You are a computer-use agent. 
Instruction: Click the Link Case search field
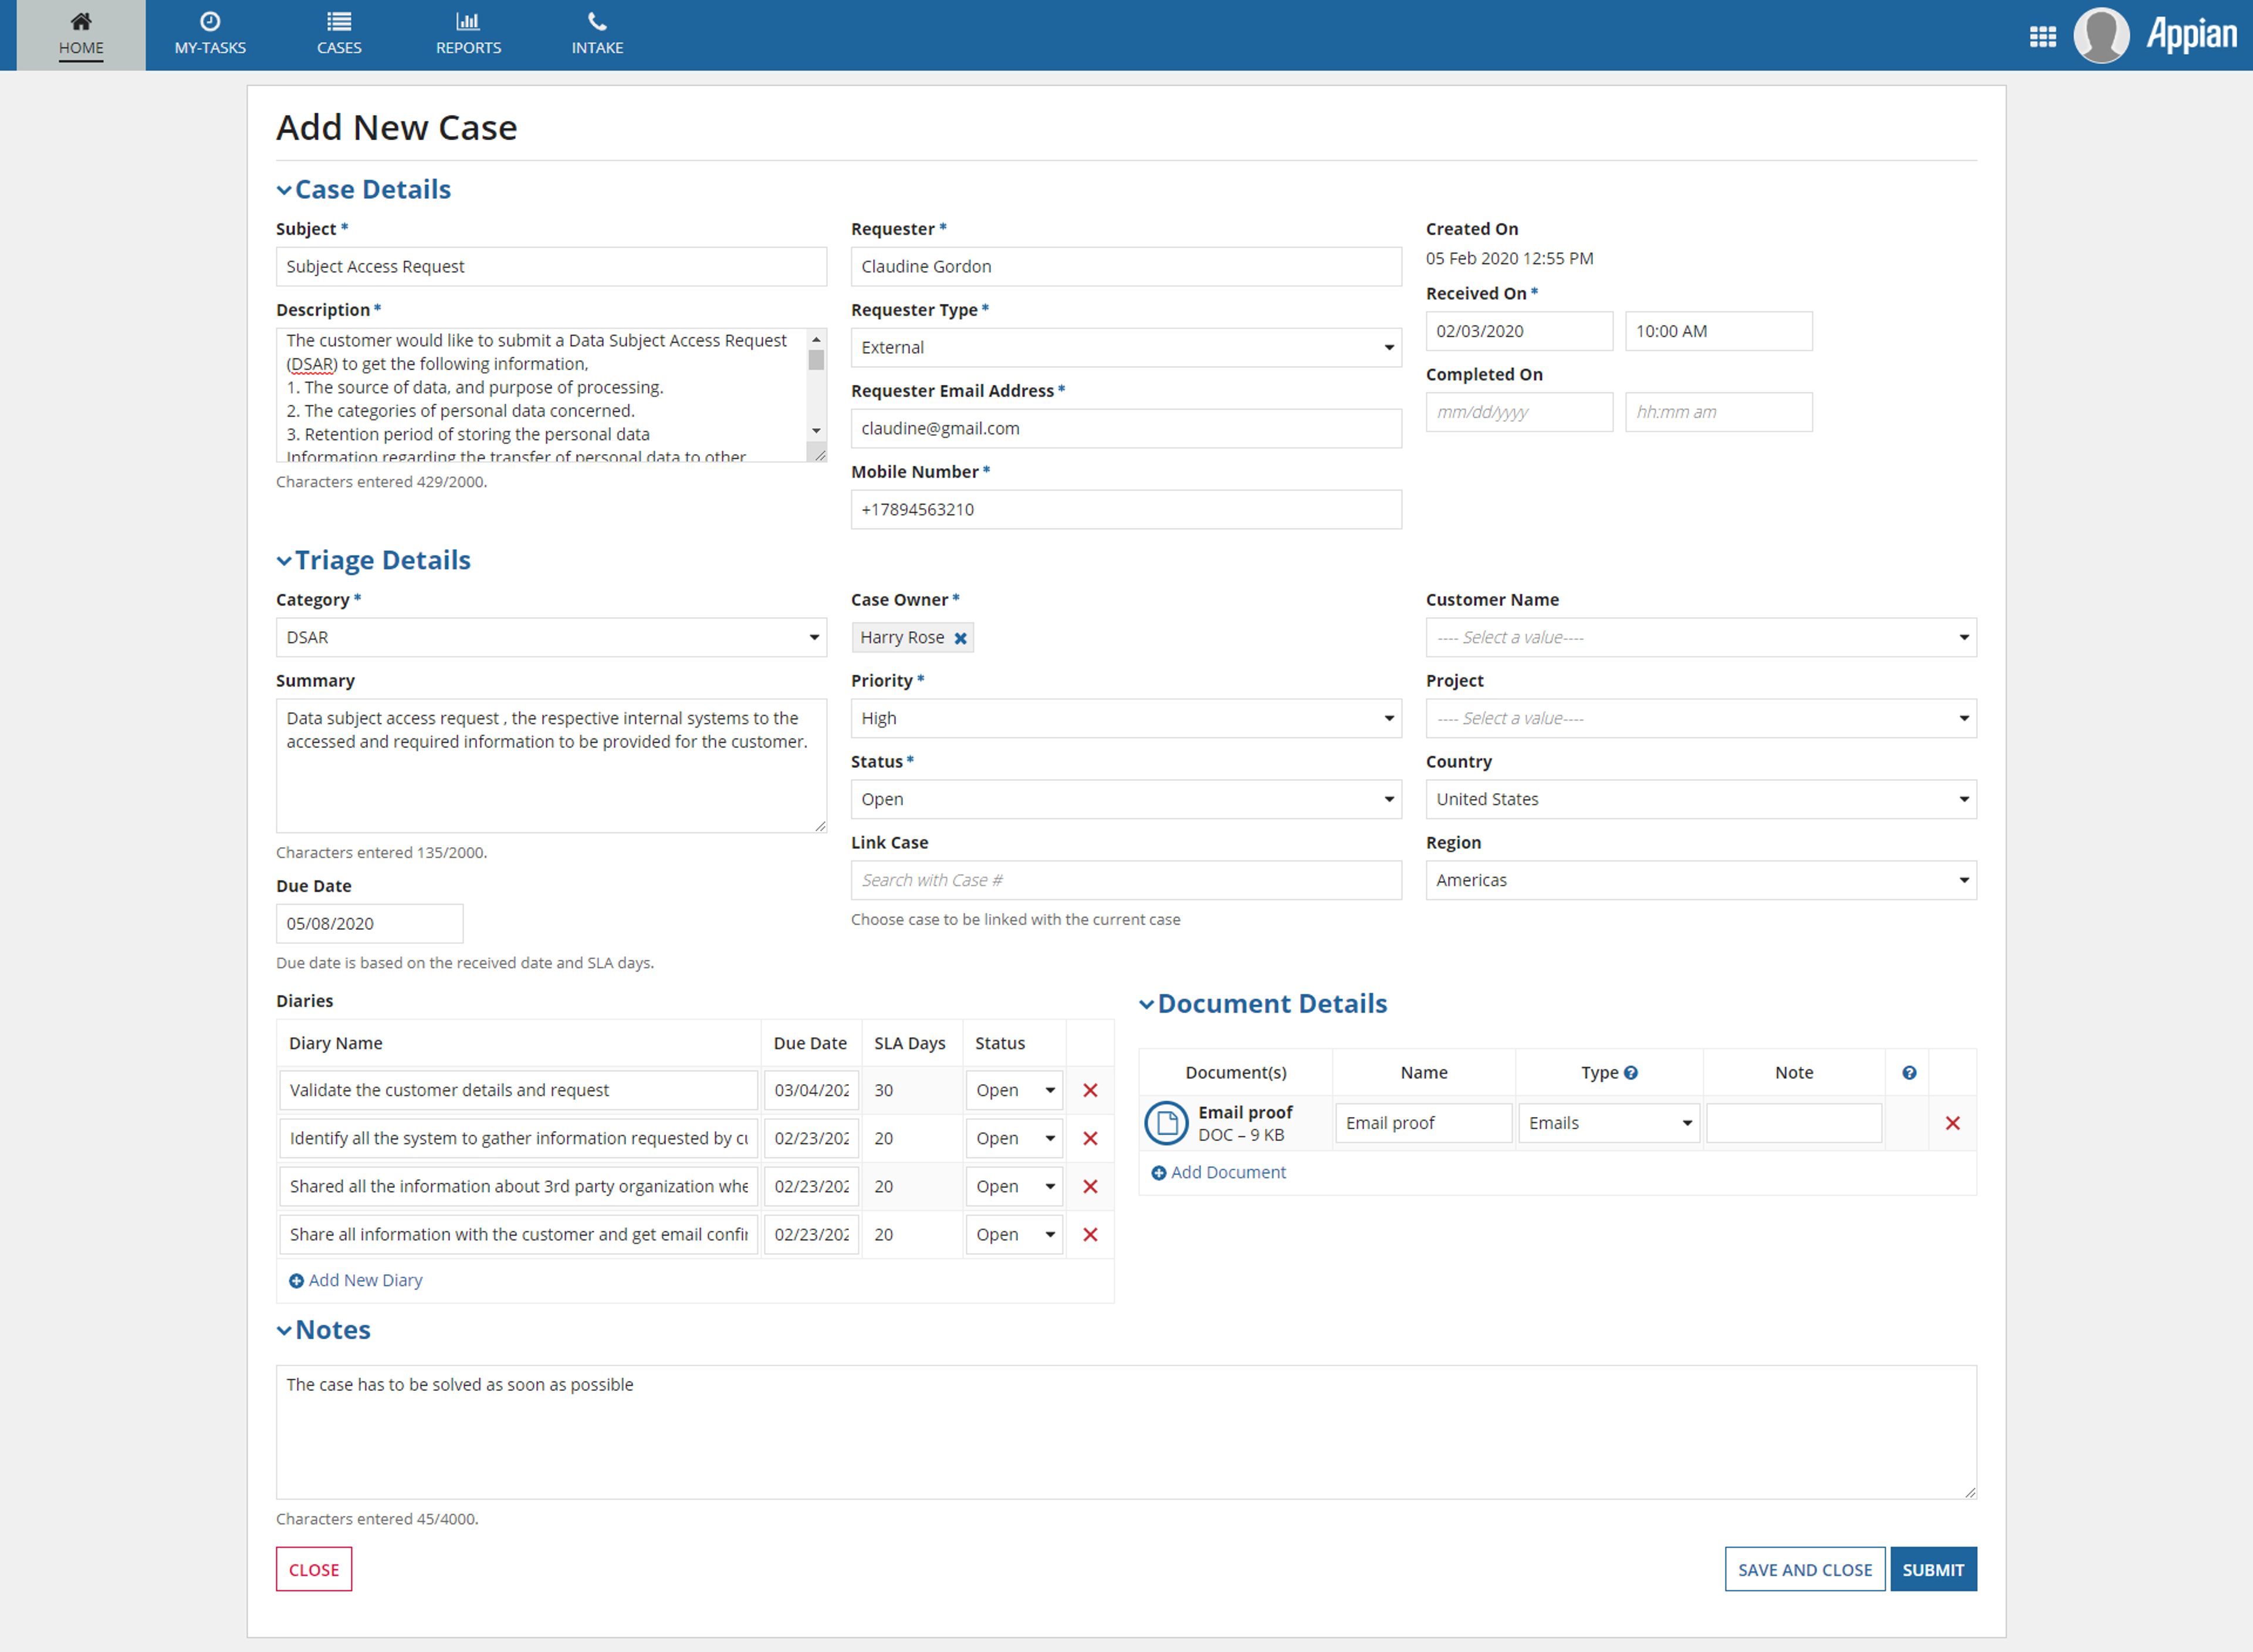(x=1126, y=881)
